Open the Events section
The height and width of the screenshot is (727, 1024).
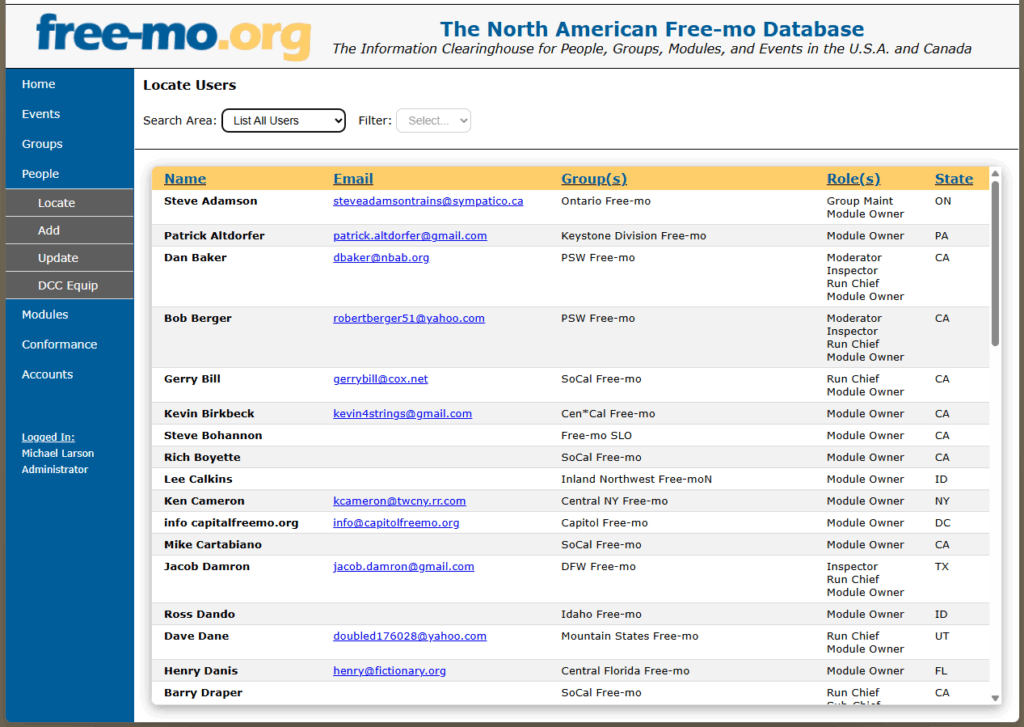[x=41, y=114]
